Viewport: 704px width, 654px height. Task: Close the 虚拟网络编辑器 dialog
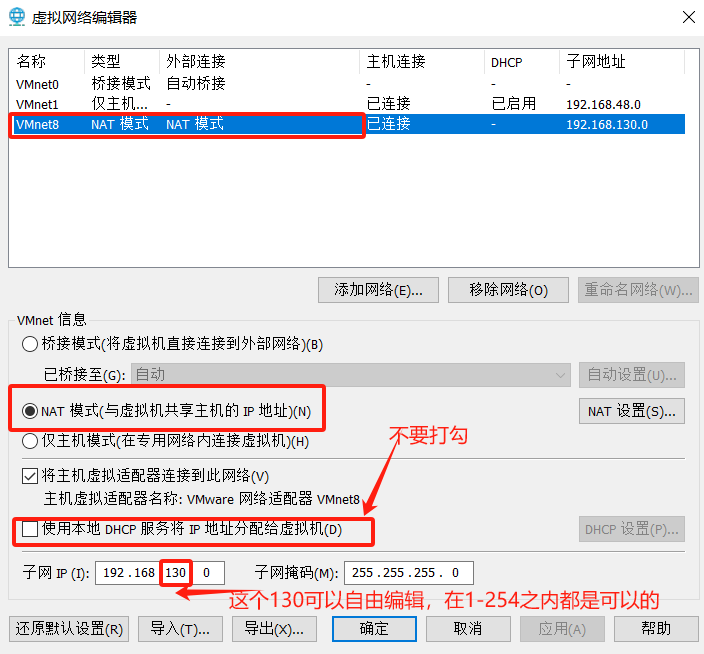(x=688, y=18)
